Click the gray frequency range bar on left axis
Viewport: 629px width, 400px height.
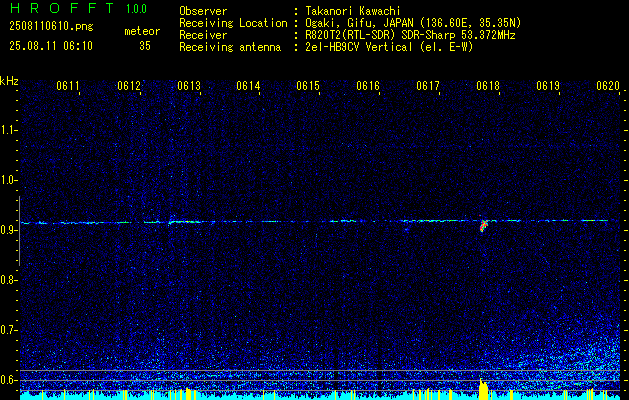click(x=19, y=231)
